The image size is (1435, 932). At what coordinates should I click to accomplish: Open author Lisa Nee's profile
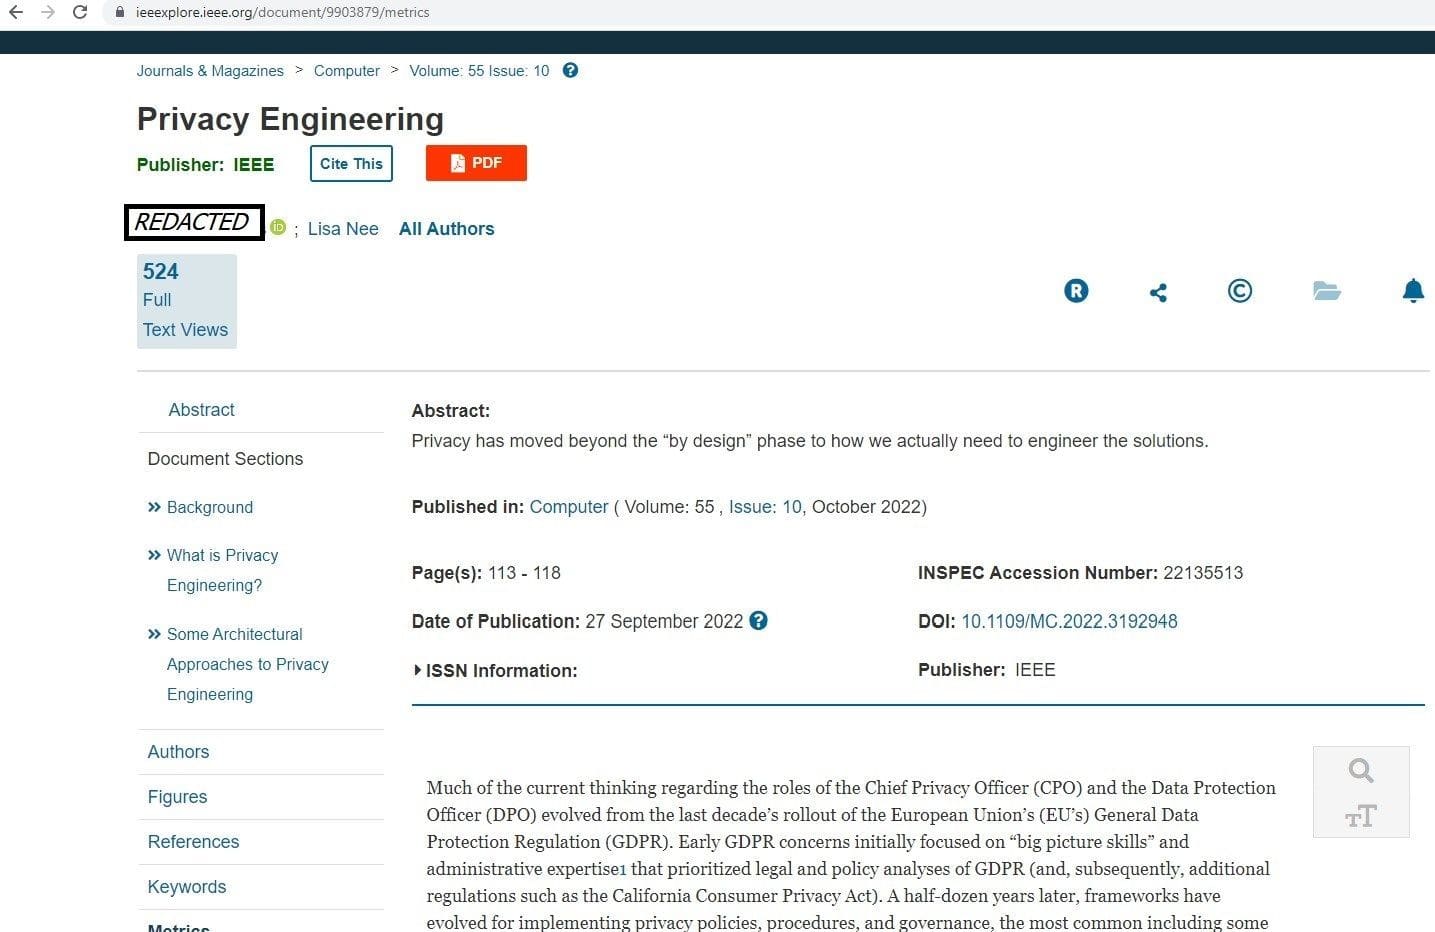(x=343, y=229)
